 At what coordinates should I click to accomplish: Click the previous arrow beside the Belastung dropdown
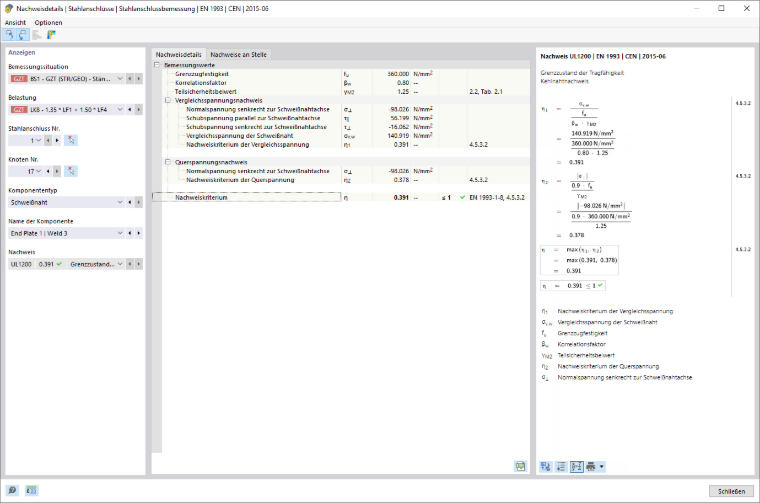point(130,110)
